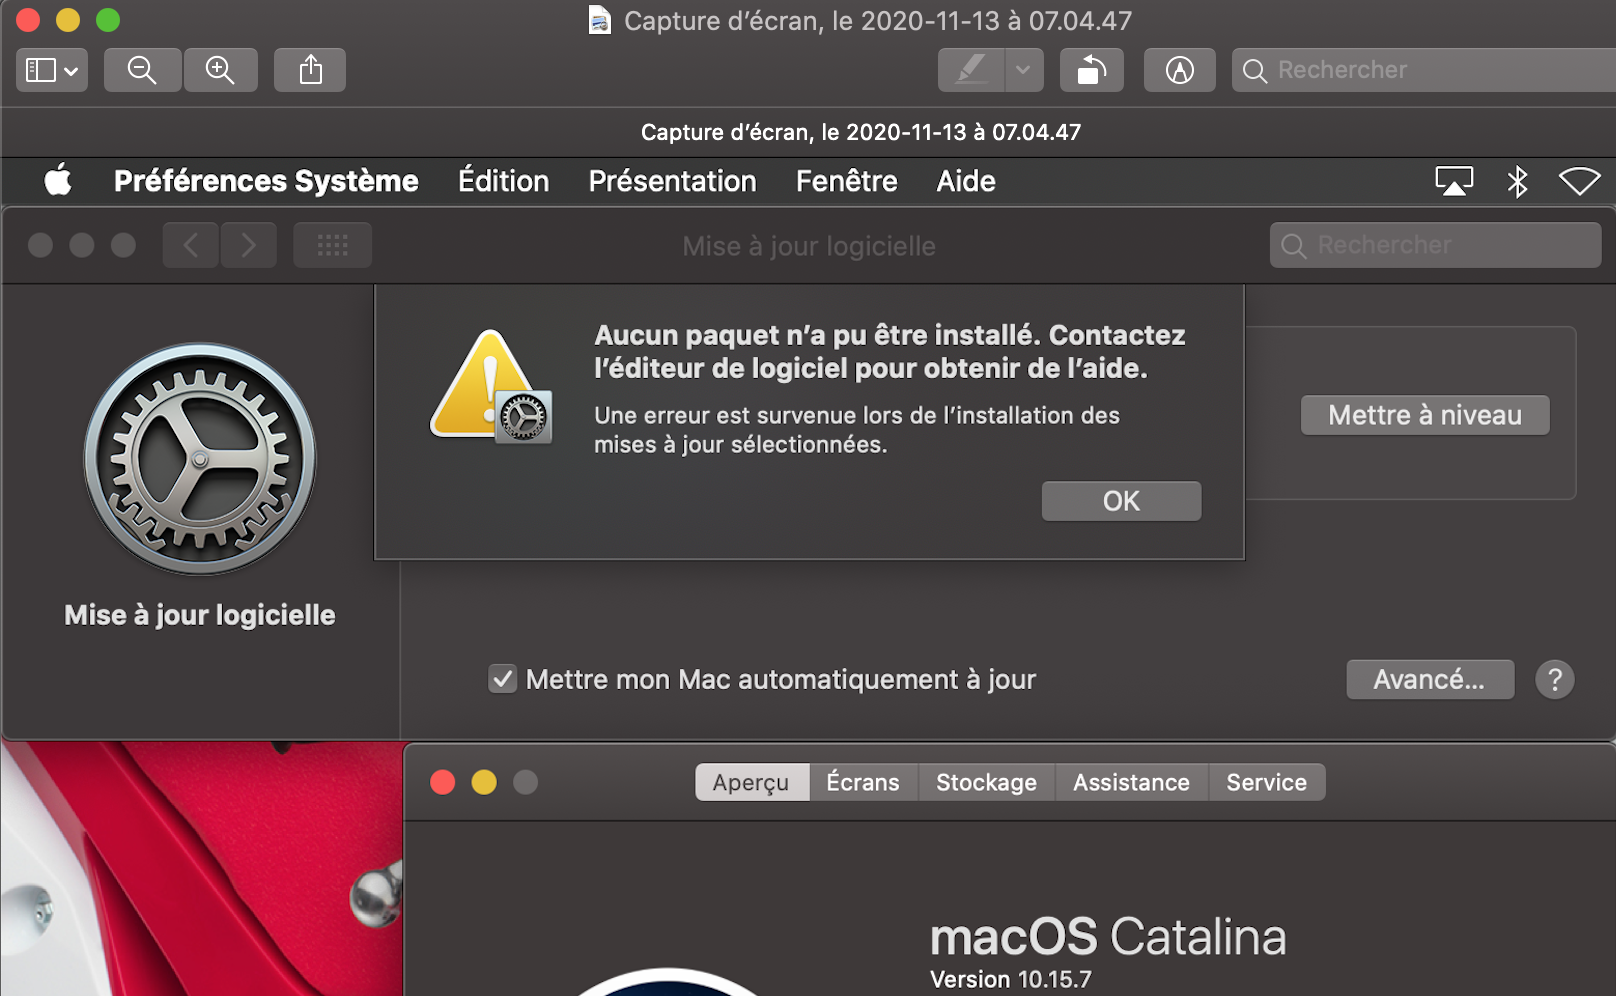Screen dimensions: 1616x996
Task: Switch to the Écrans tab
Action: coord(863,783)
